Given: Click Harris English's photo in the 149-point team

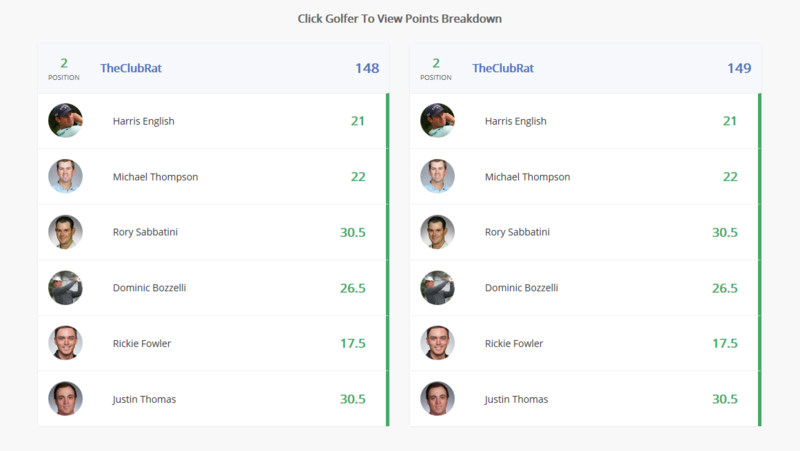Looking at the screenshot, I should (x=437, y=121).
